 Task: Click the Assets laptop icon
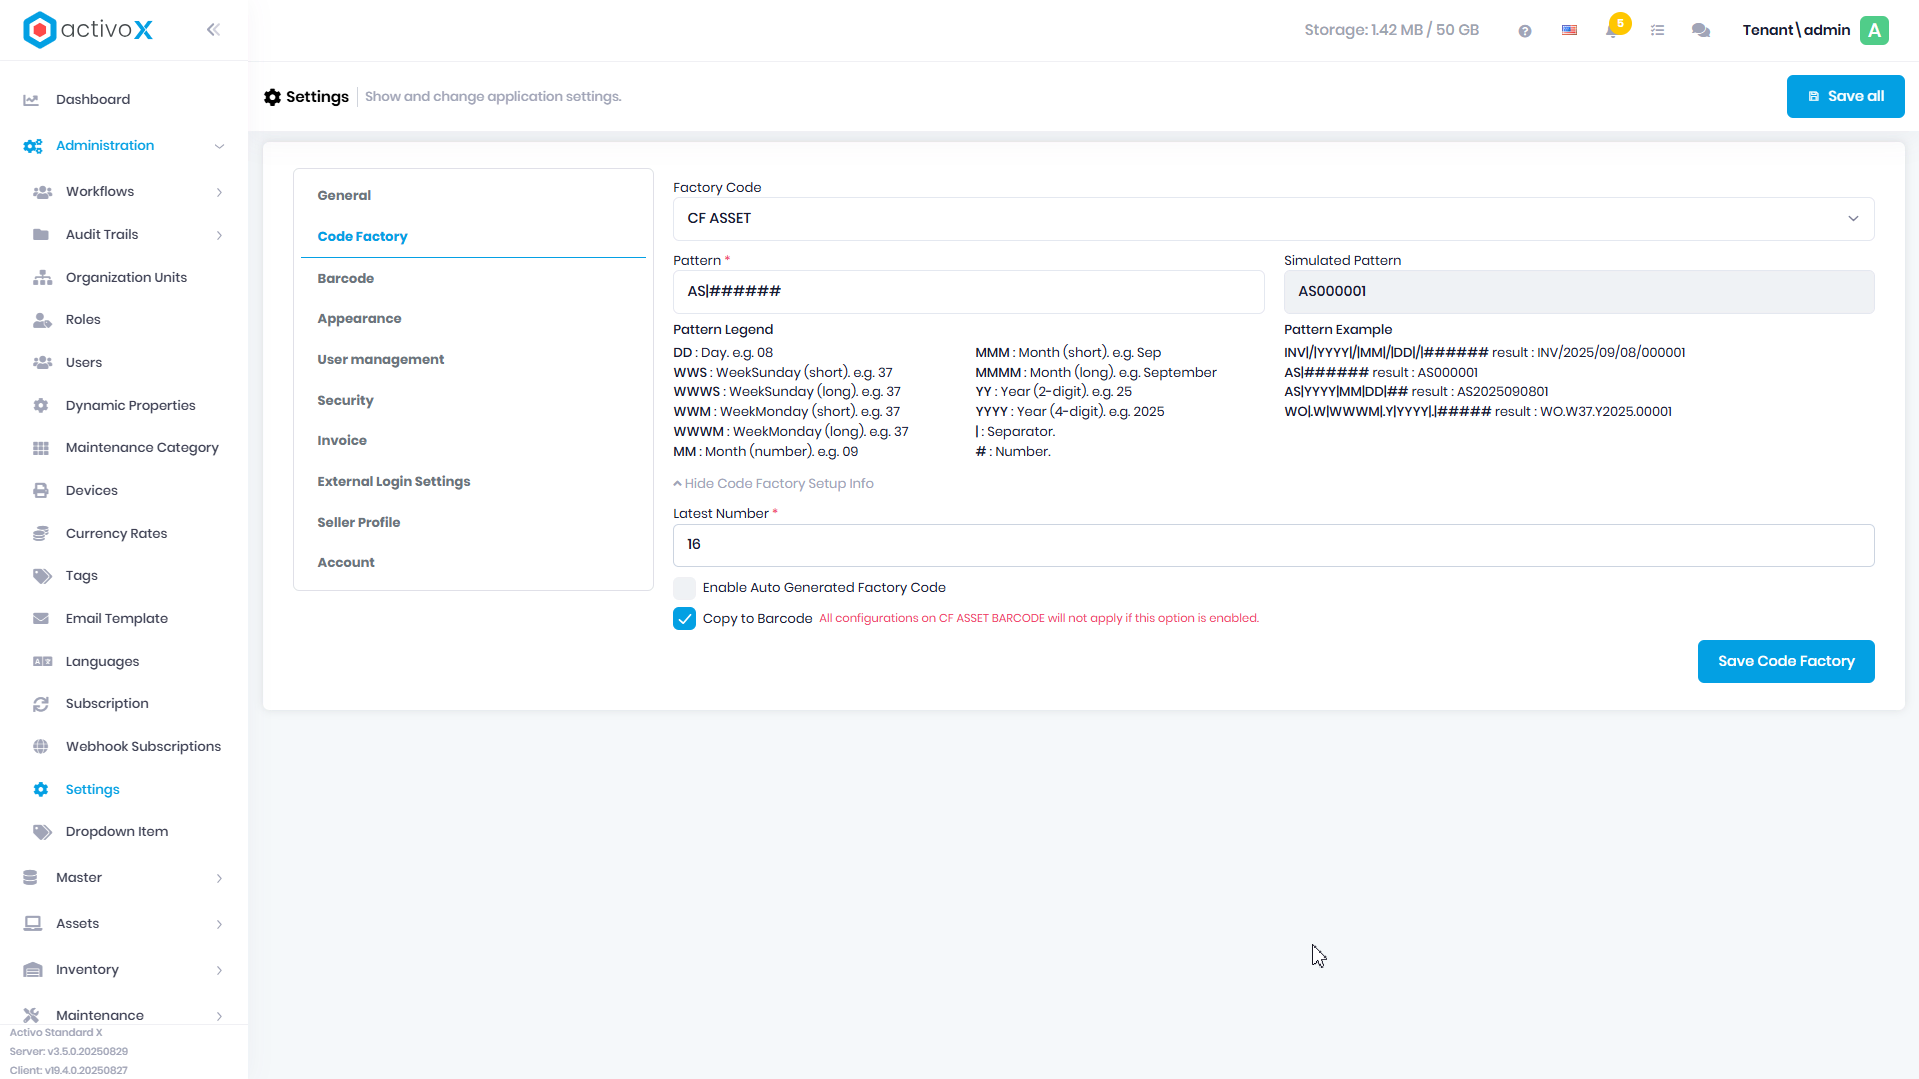pyautogui.click(x=33, y=924)
